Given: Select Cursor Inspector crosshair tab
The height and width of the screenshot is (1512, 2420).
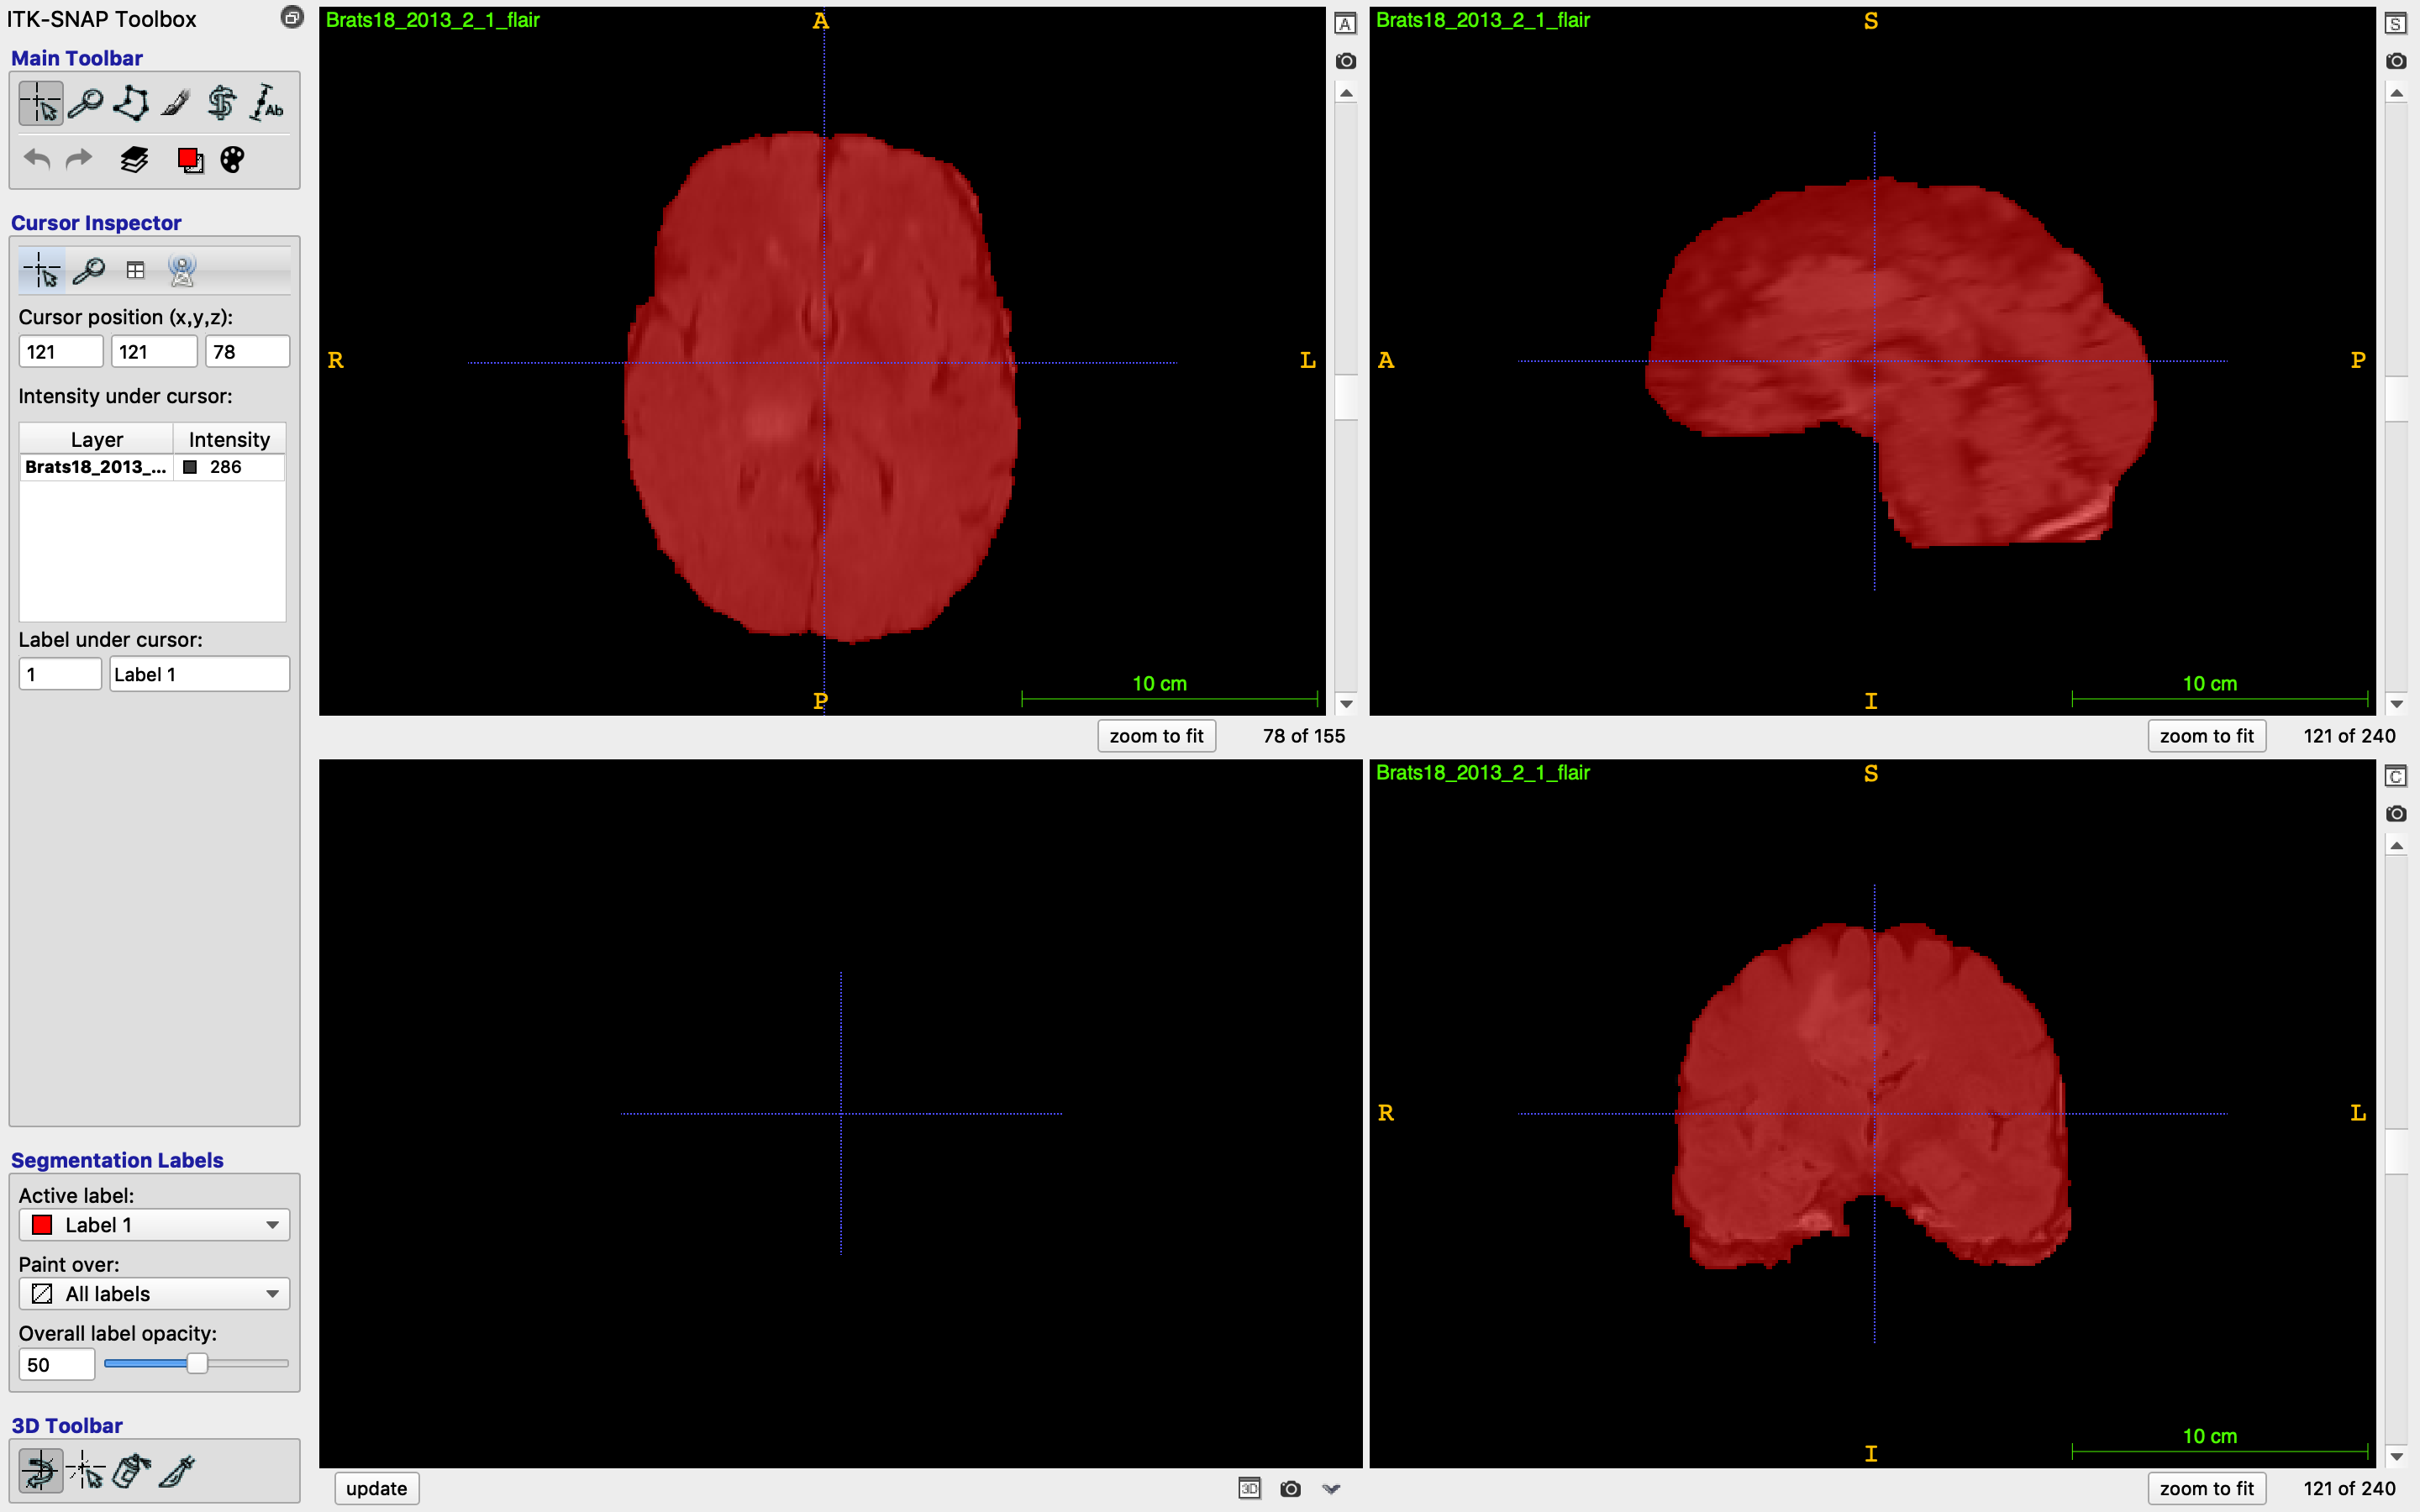Looking at the screenshot, I should (x=42, y=270).
